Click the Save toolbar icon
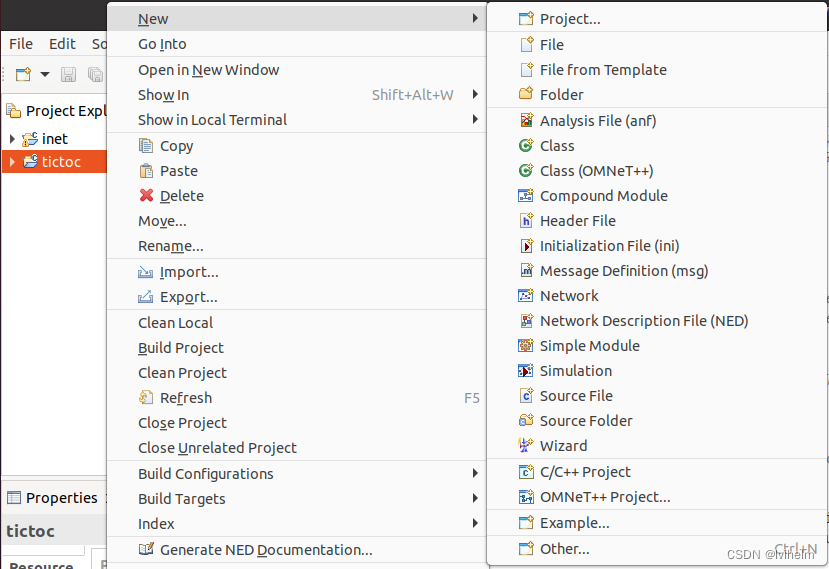The width and height of the screenshot is (829, 569). pos(68,75)
